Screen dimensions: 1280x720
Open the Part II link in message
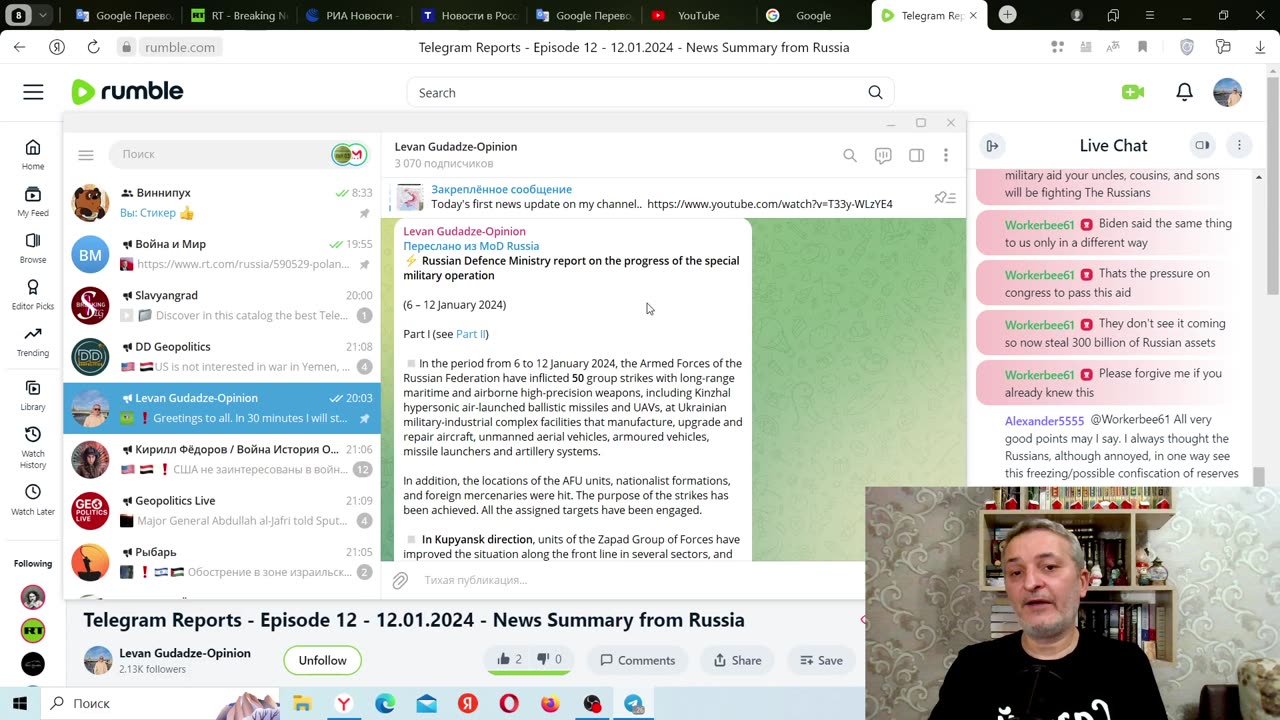coord(471,334)
